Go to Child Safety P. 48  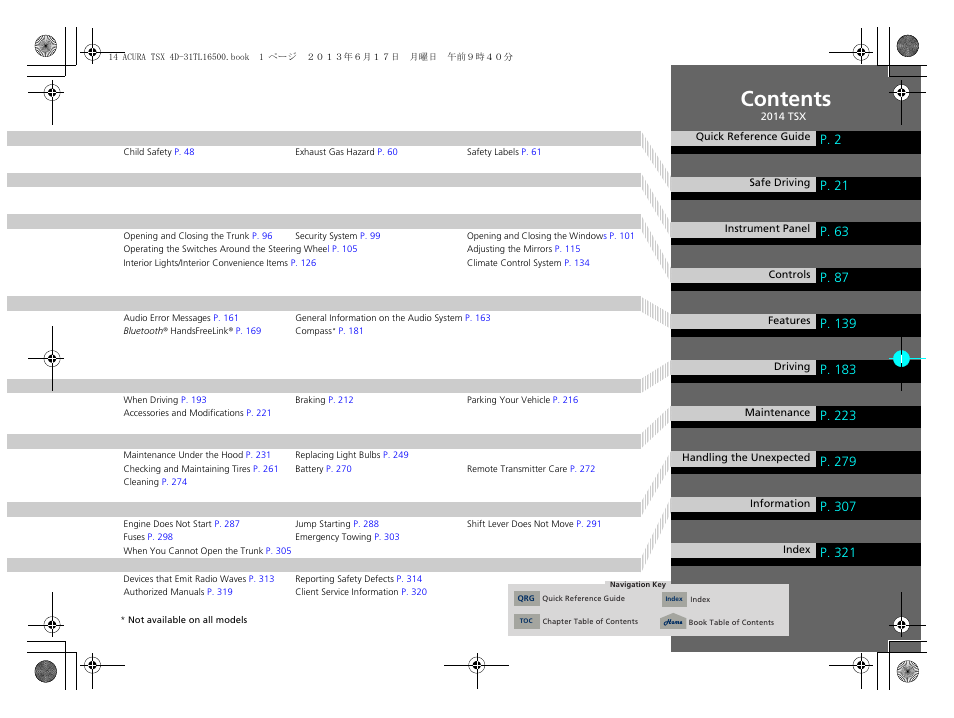(x=159, y=152)
